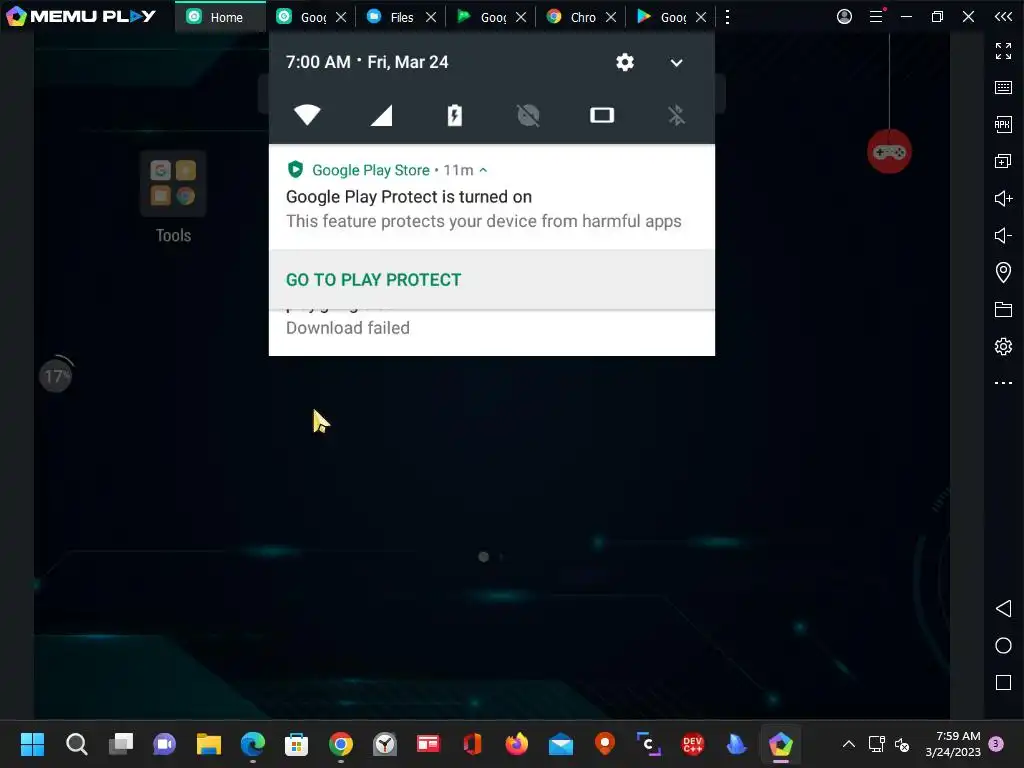This screenshot has height=768, width=1024.
Task: Open the GPS location tool
Action: [1003, 272]
